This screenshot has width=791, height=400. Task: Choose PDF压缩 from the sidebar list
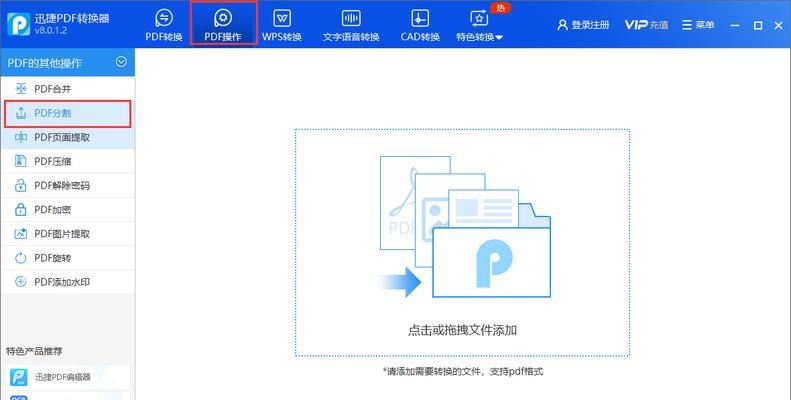[68, 161]
